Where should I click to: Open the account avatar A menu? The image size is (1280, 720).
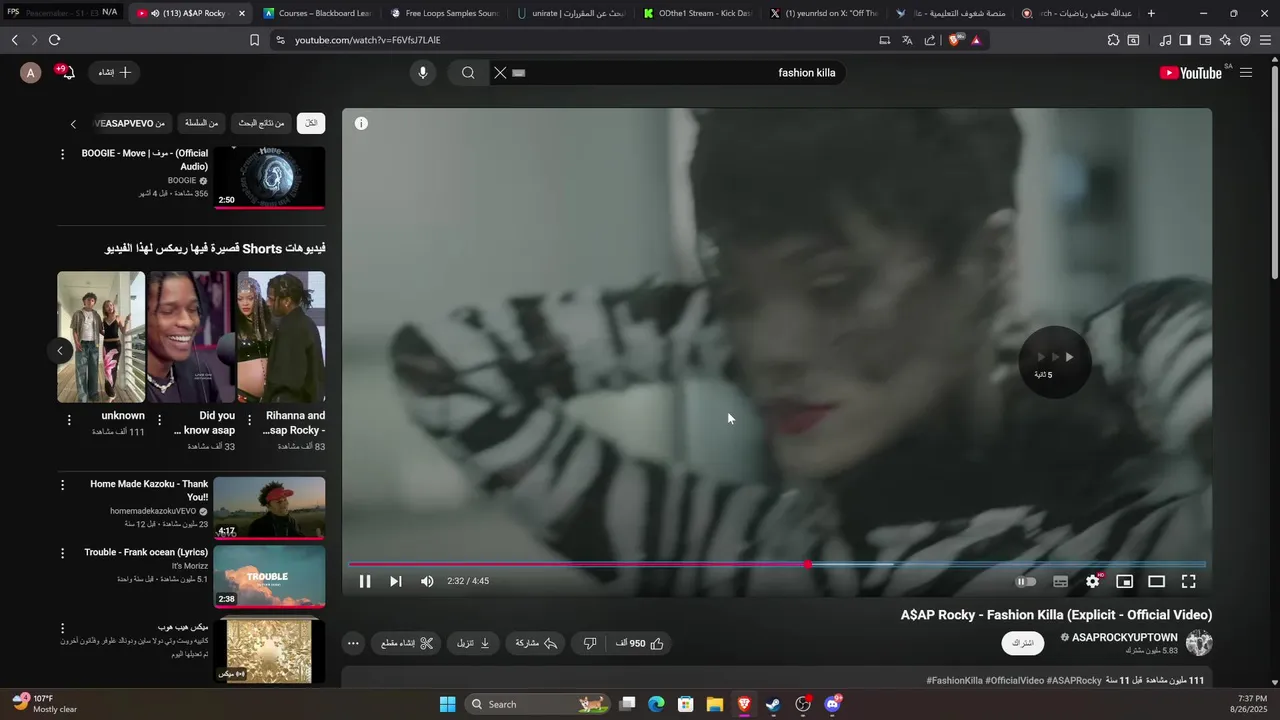pos(31,72)
